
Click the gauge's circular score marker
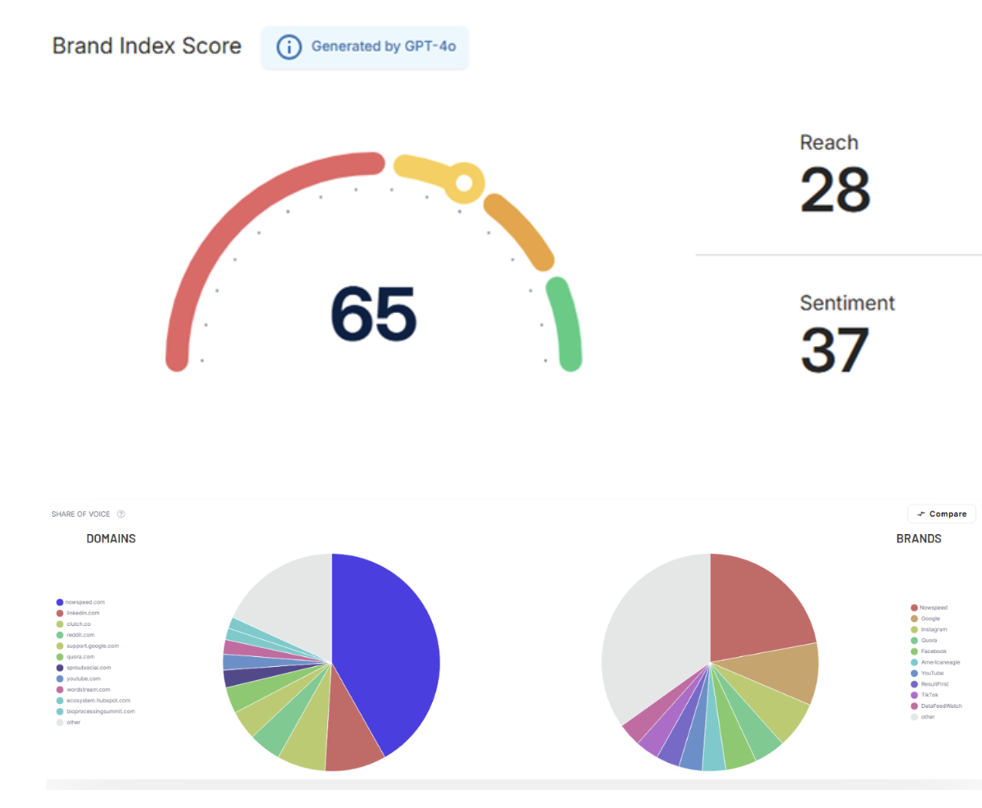pos(464,183)
